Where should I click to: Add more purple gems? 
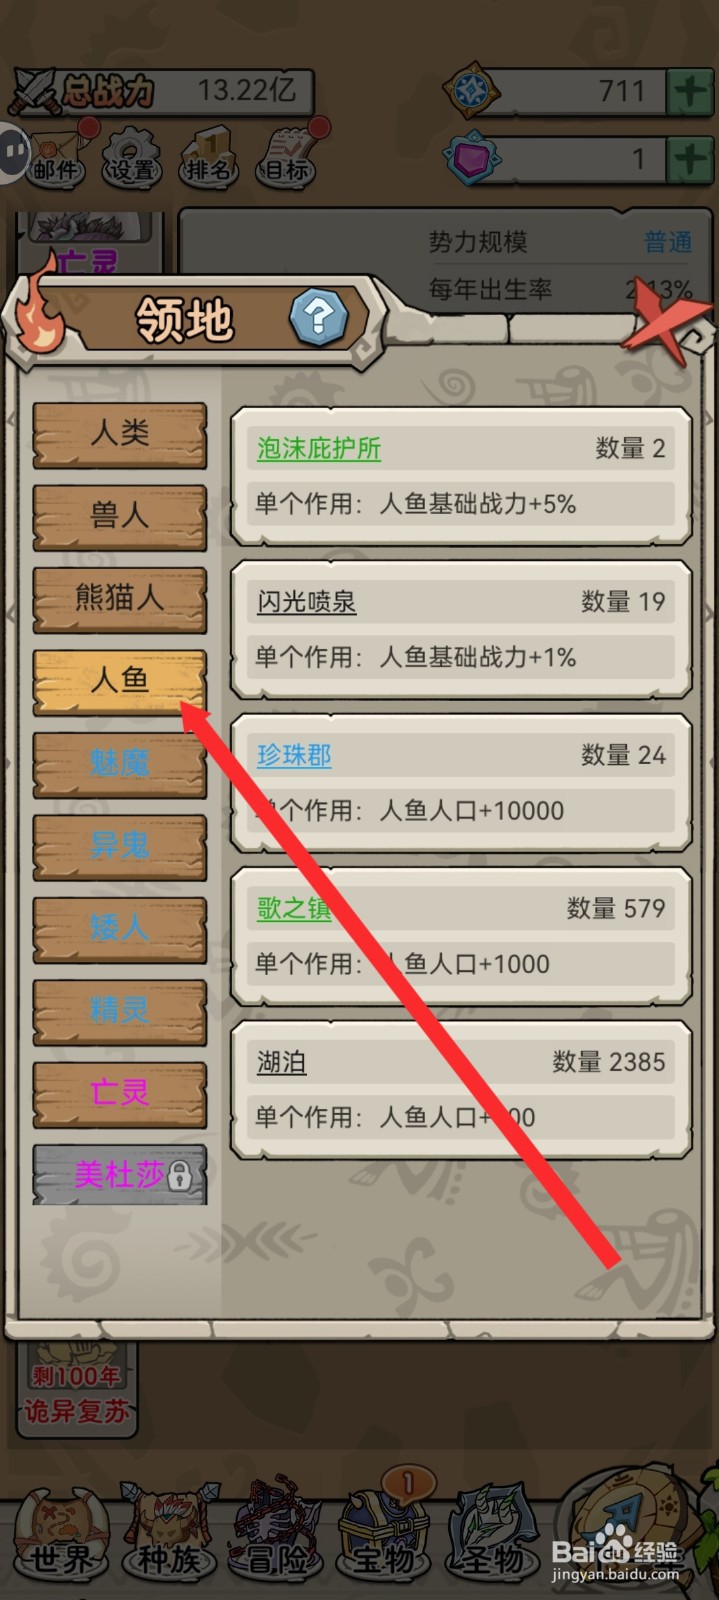[690, 159]
